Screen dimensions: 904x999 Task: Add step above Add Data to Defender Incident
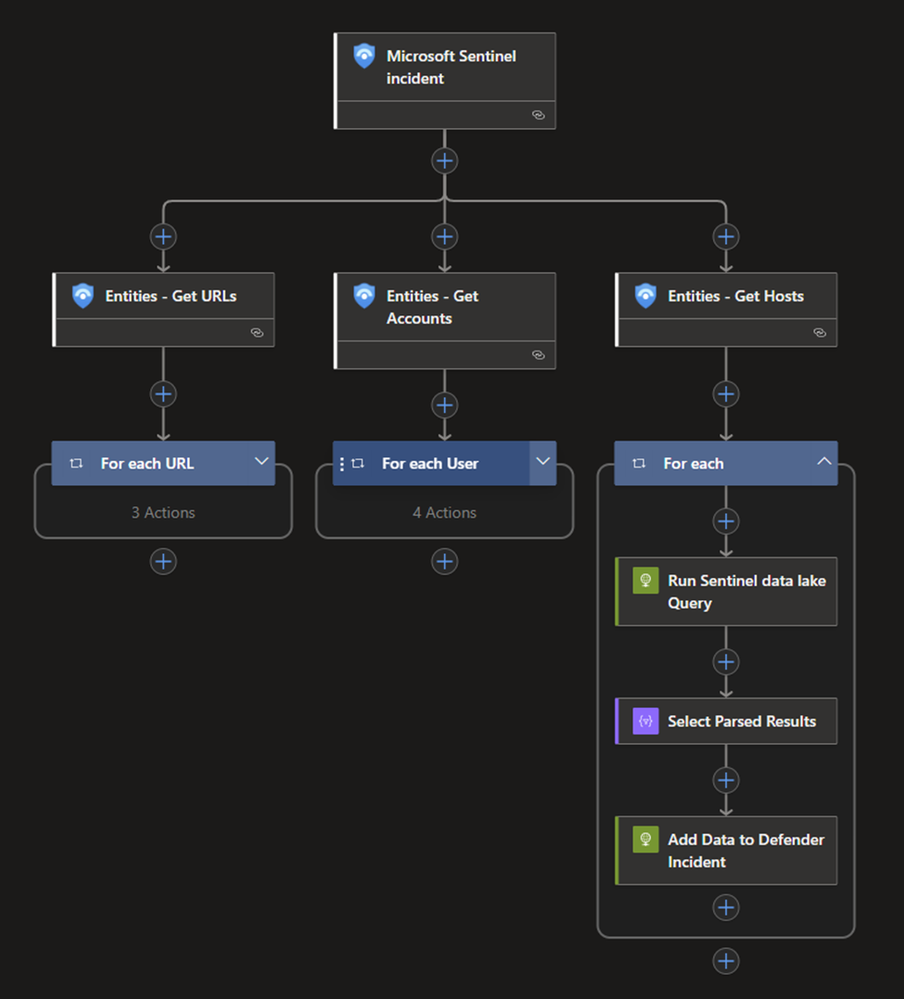(x=726, y=780)
